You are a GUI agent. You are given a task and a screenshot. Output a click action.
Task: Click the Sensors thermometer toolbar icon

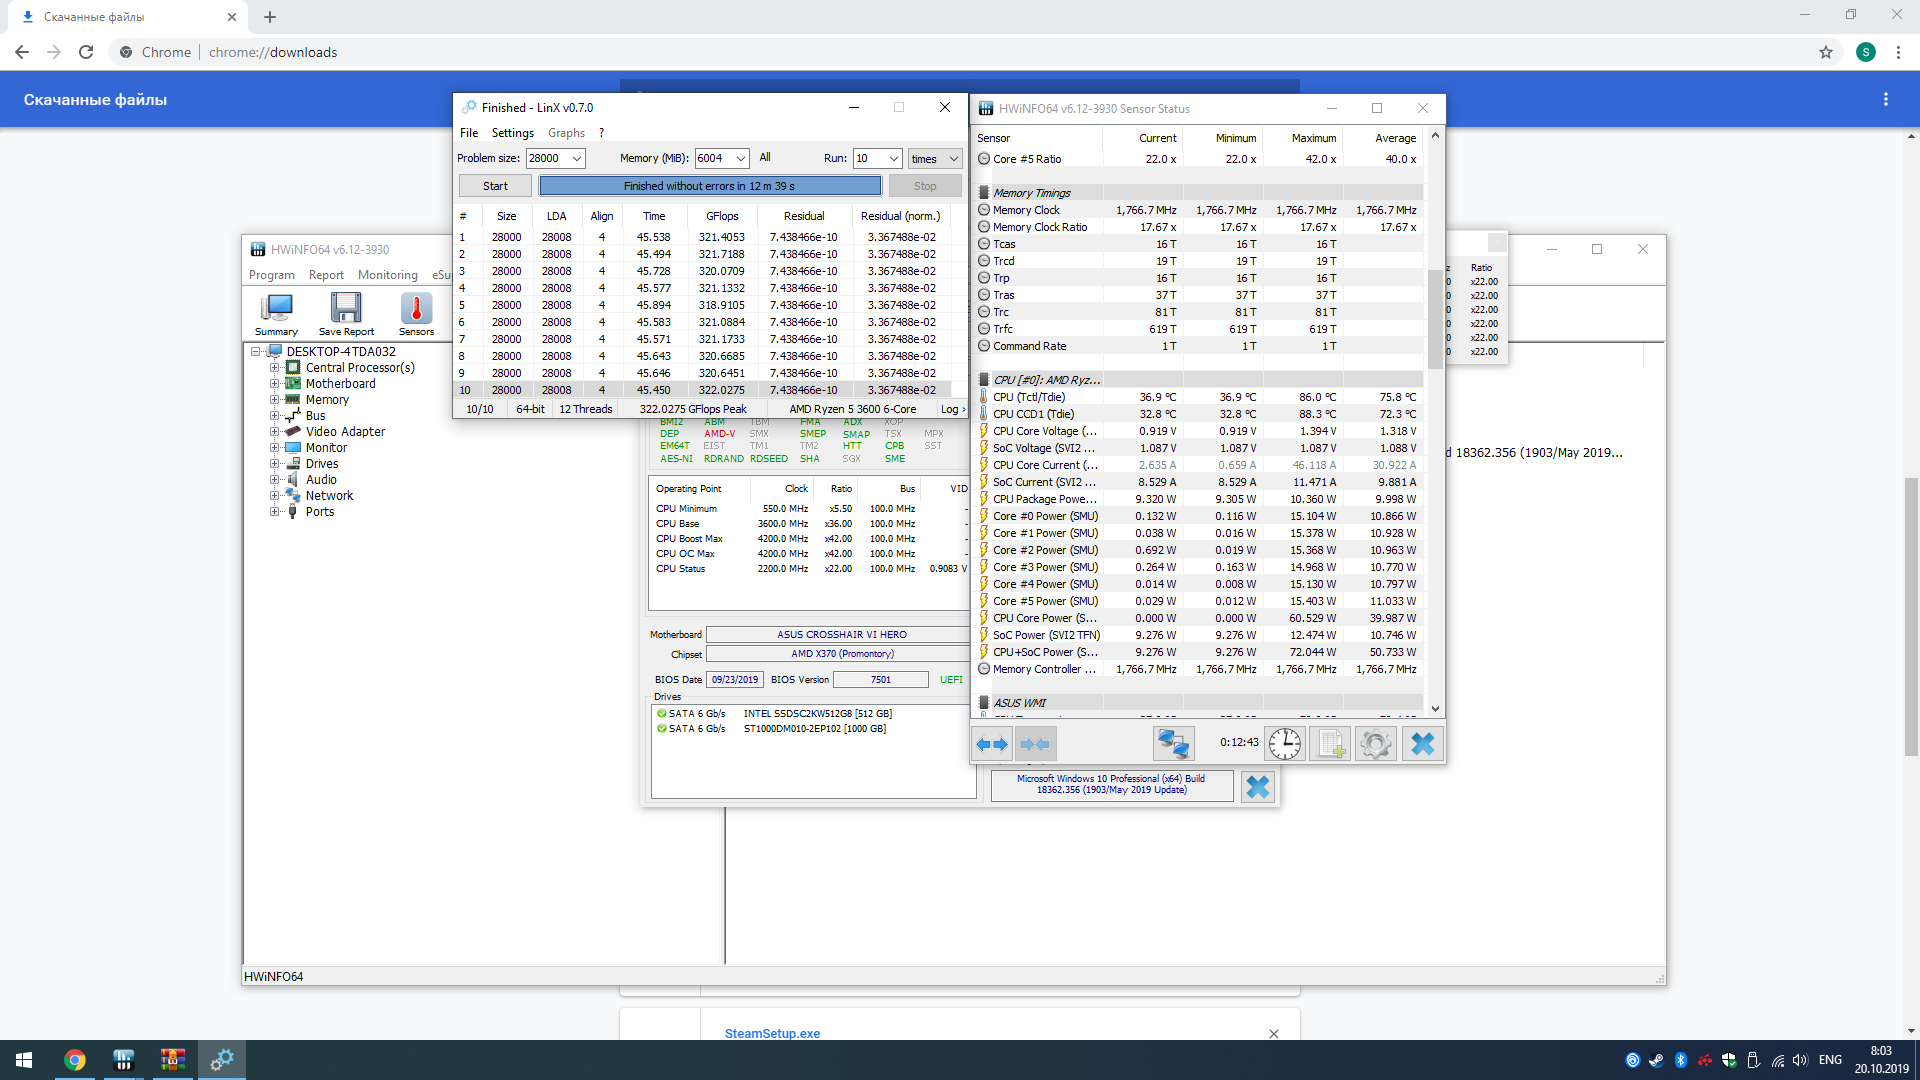click(x=416, y=314)
